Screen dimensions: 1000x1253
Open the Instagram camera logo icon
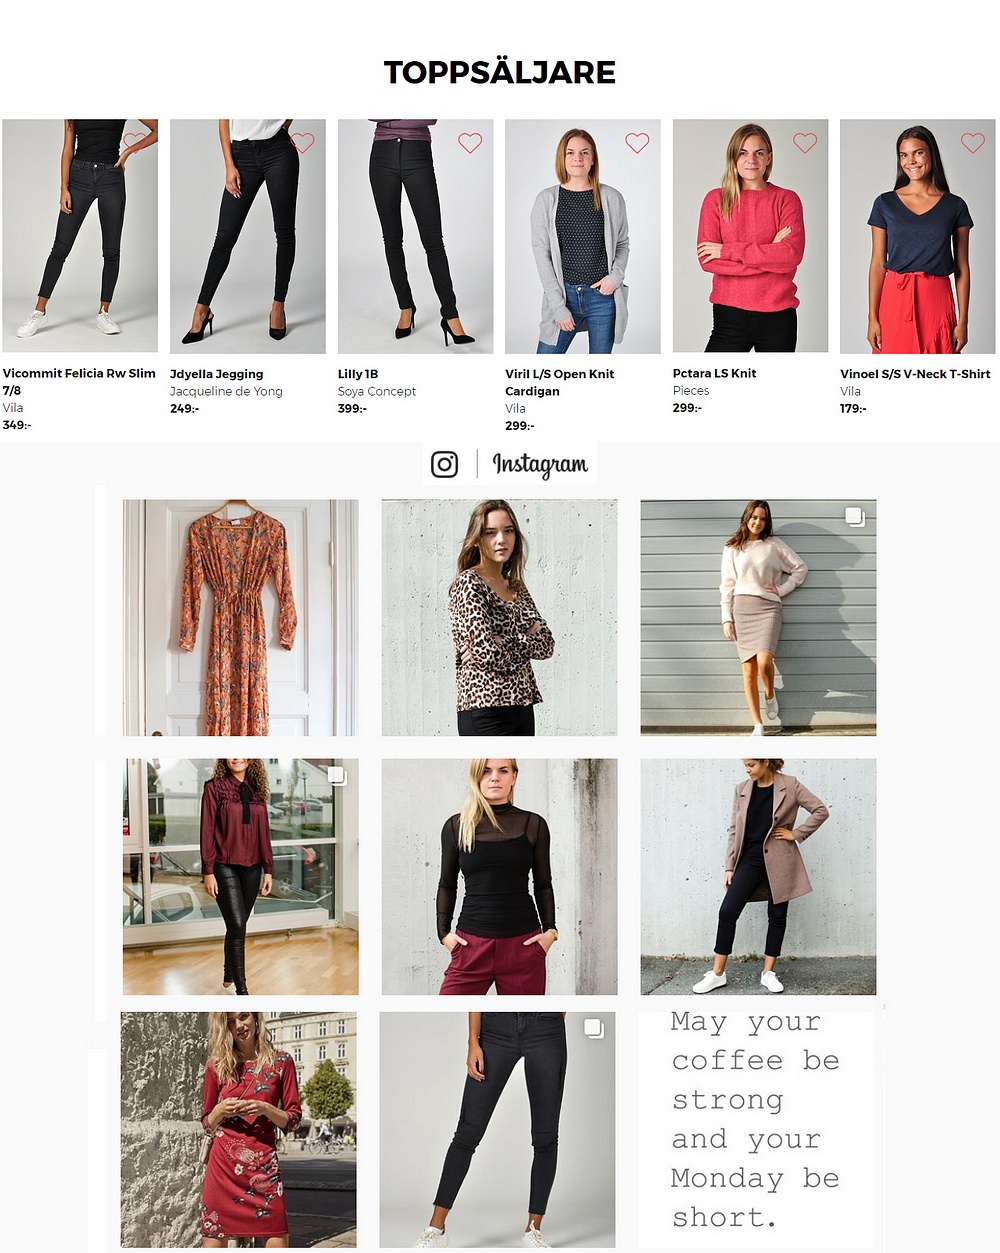click(x=445, y=464)
